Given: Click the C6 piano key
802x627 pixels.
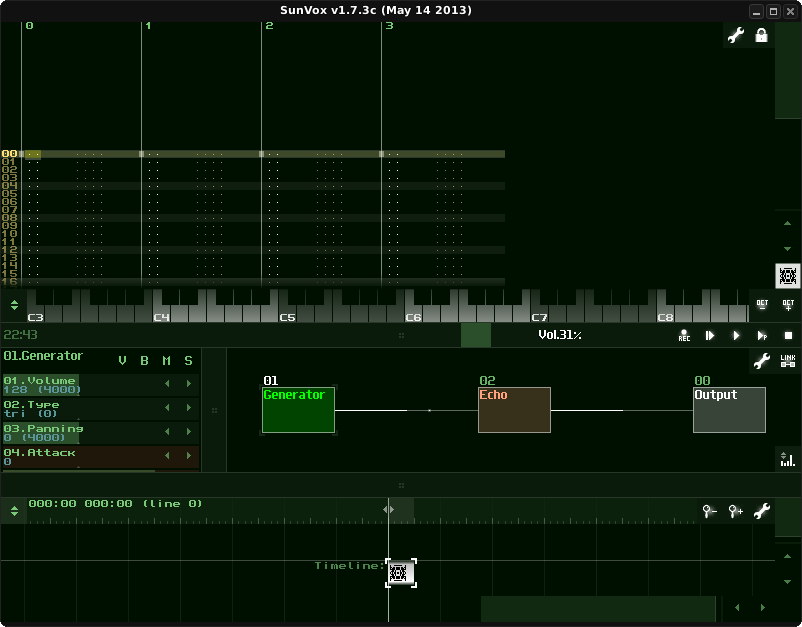Looking at the screenshot, I should [413, 314].
